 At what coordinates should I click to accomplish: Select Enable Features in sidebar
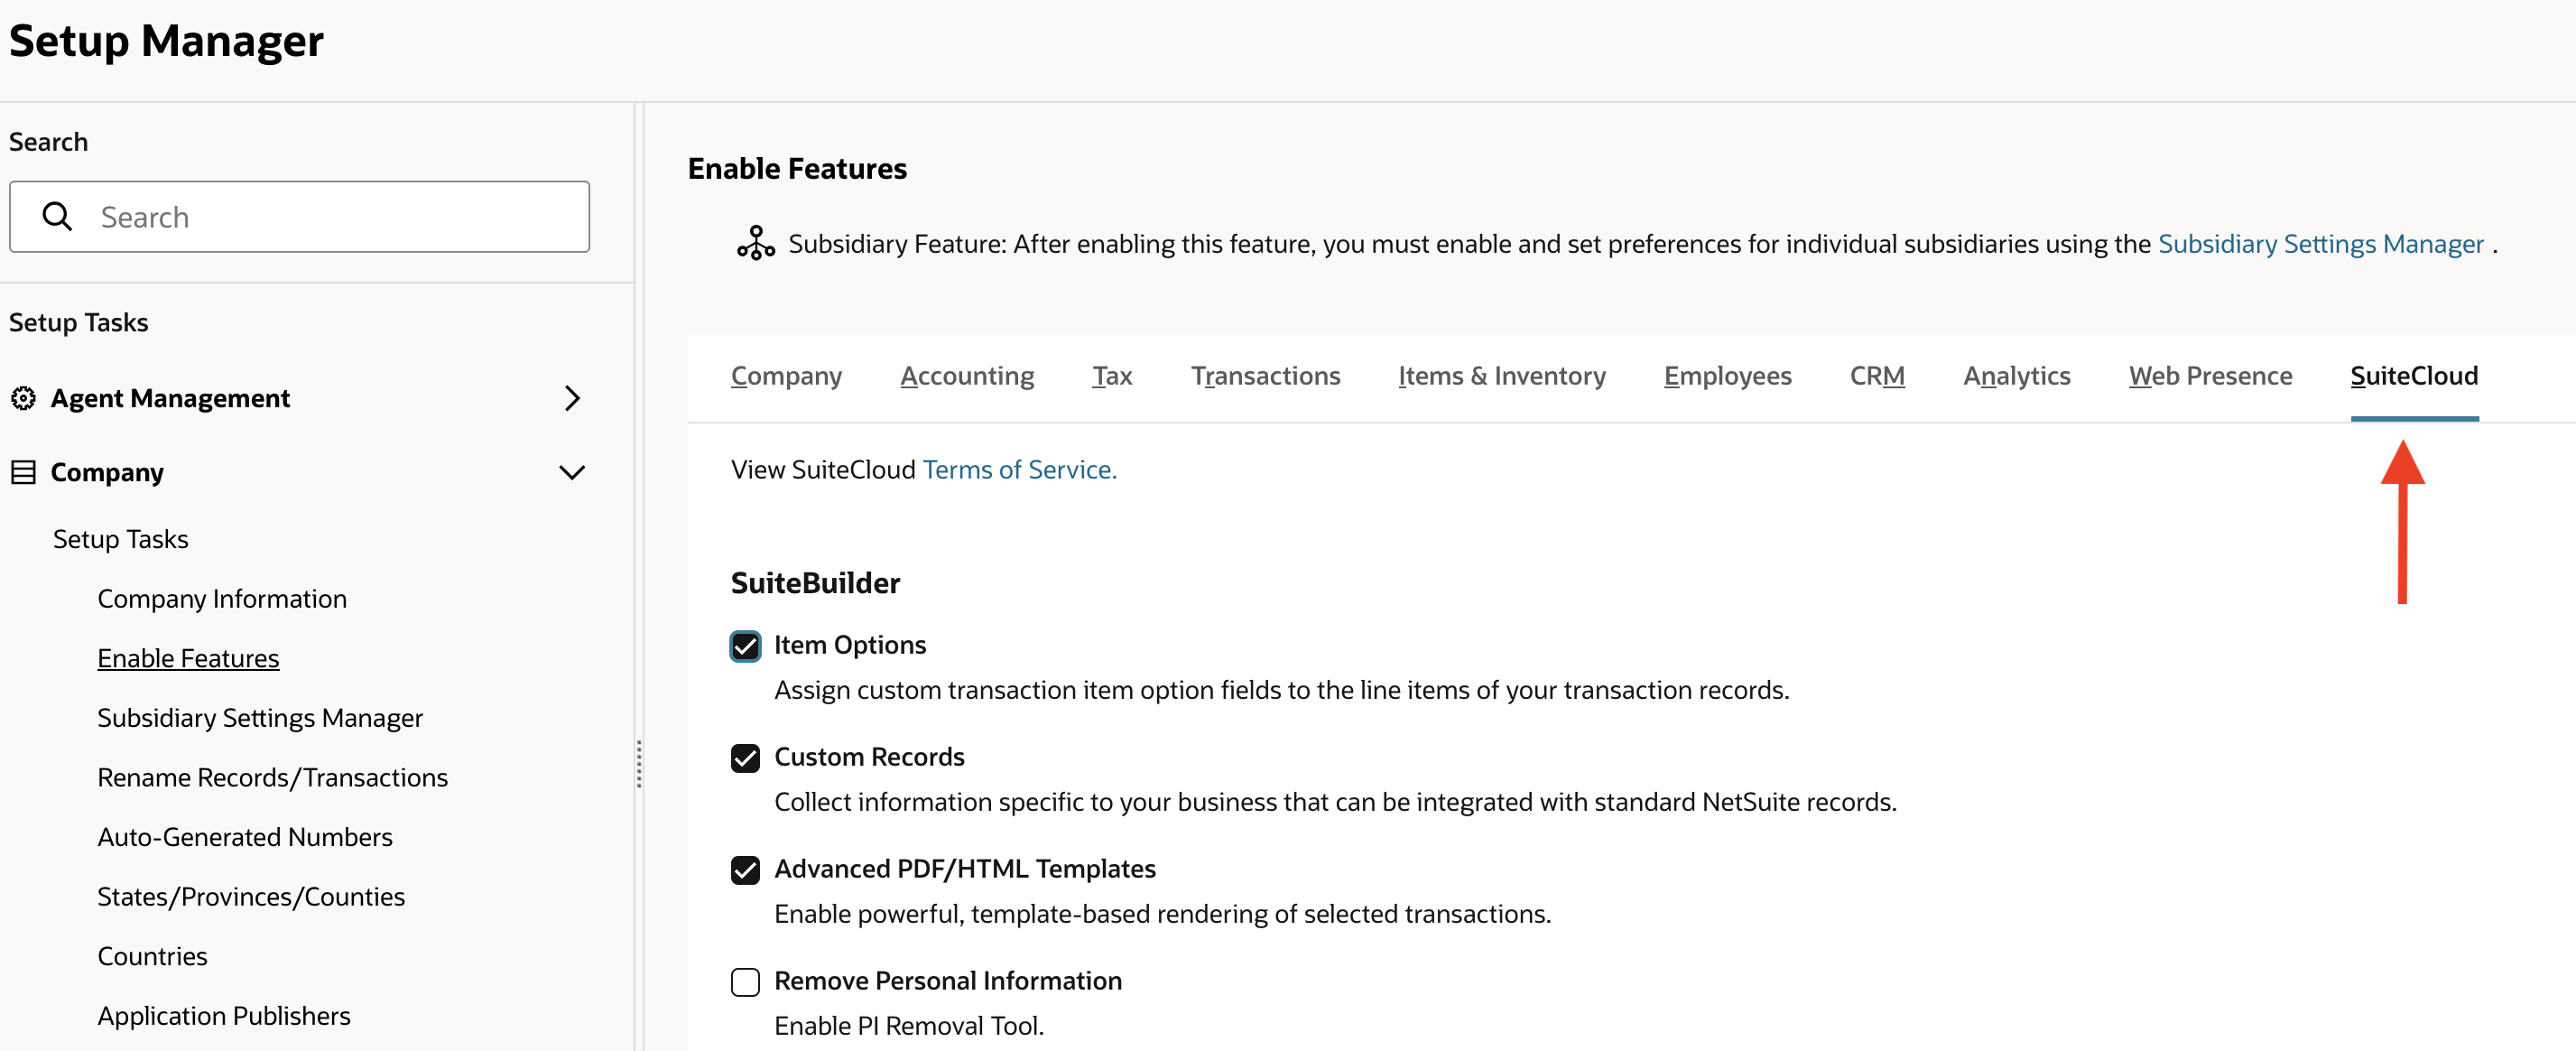point(188,658)
